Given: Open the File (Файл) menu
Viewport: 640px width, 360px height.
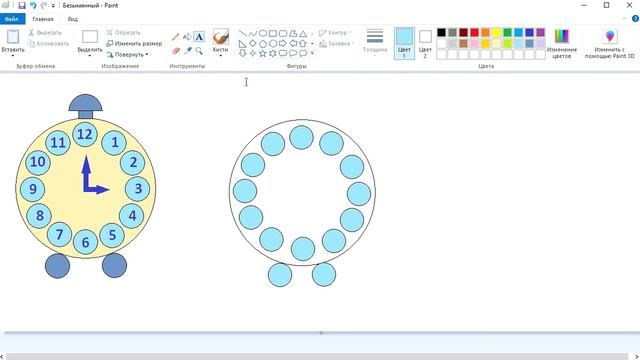Looking at the screenshot, I should 12,19.
